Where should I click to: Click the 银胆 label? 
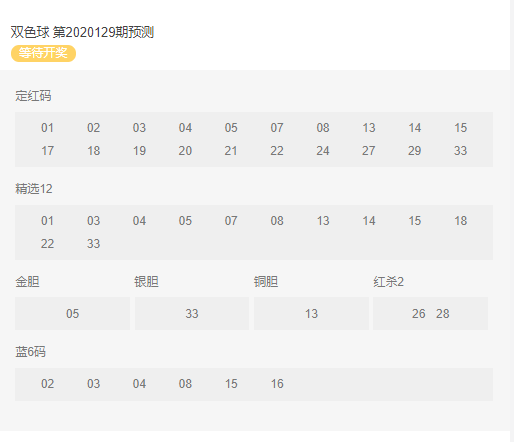pos(146,282)
